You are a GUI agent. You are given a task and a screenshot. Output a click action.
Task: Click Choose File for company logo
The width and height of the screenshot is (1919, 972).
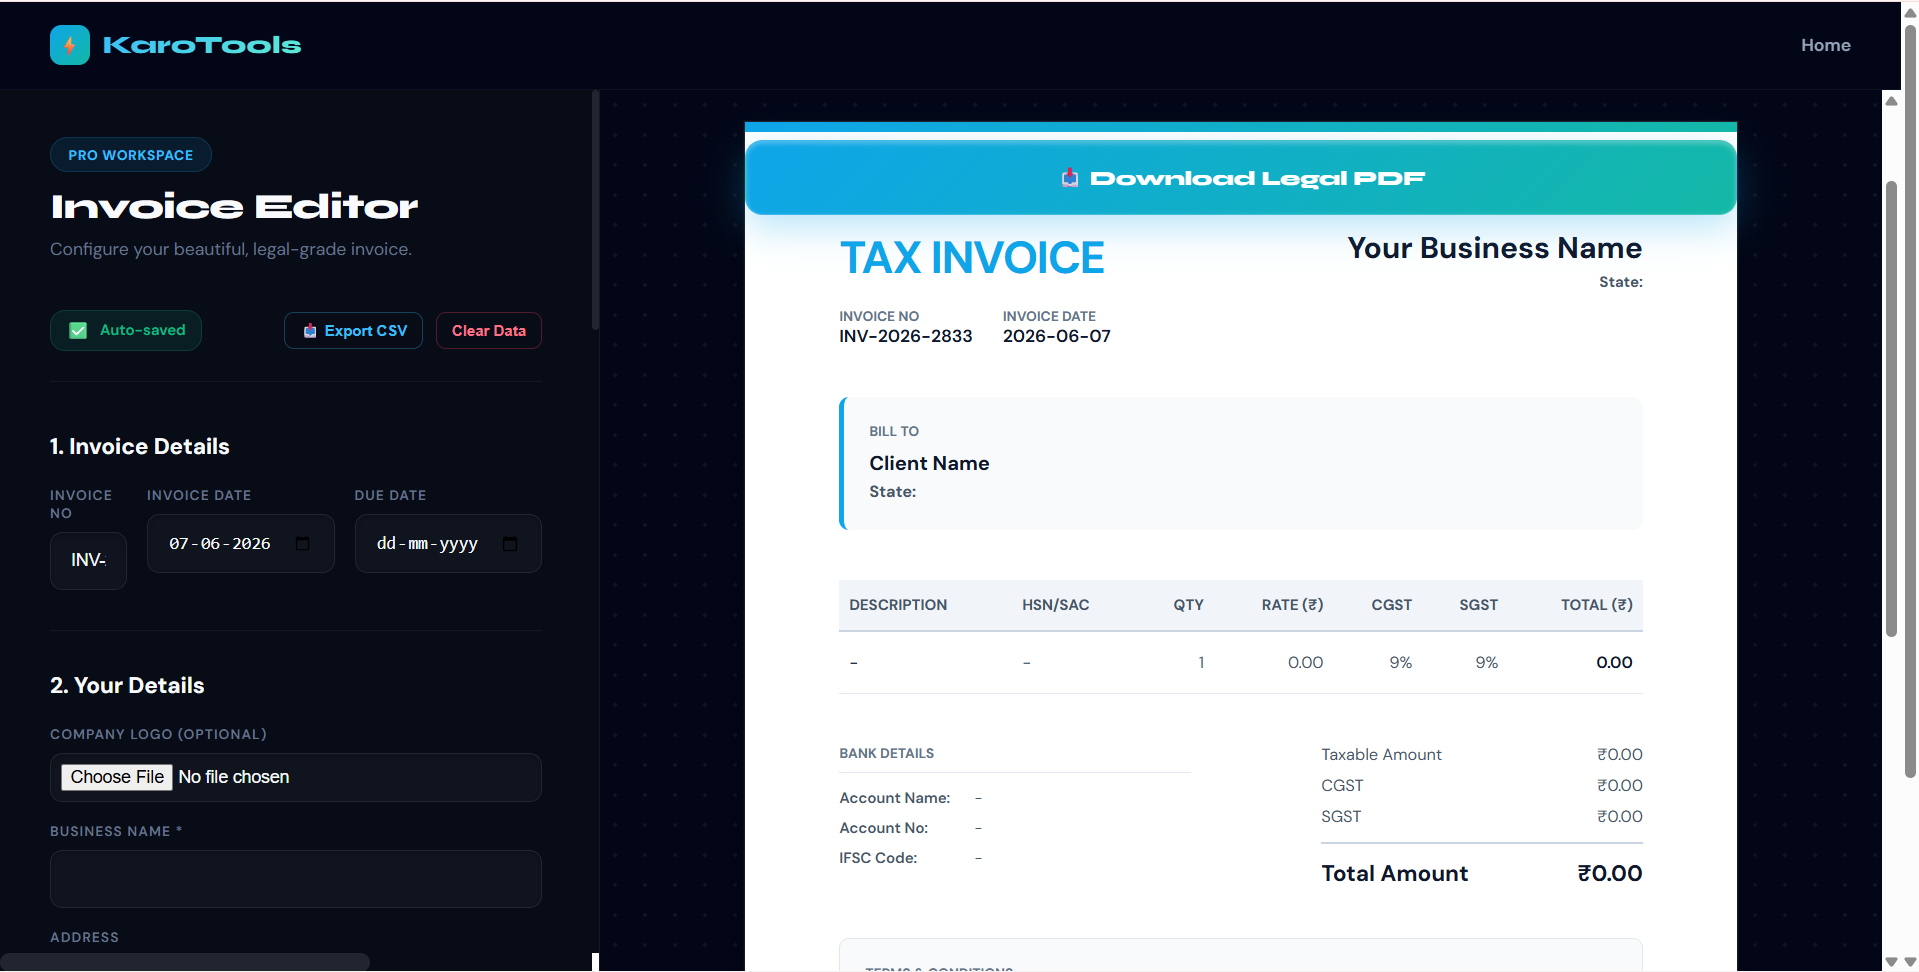coord(117,777)
